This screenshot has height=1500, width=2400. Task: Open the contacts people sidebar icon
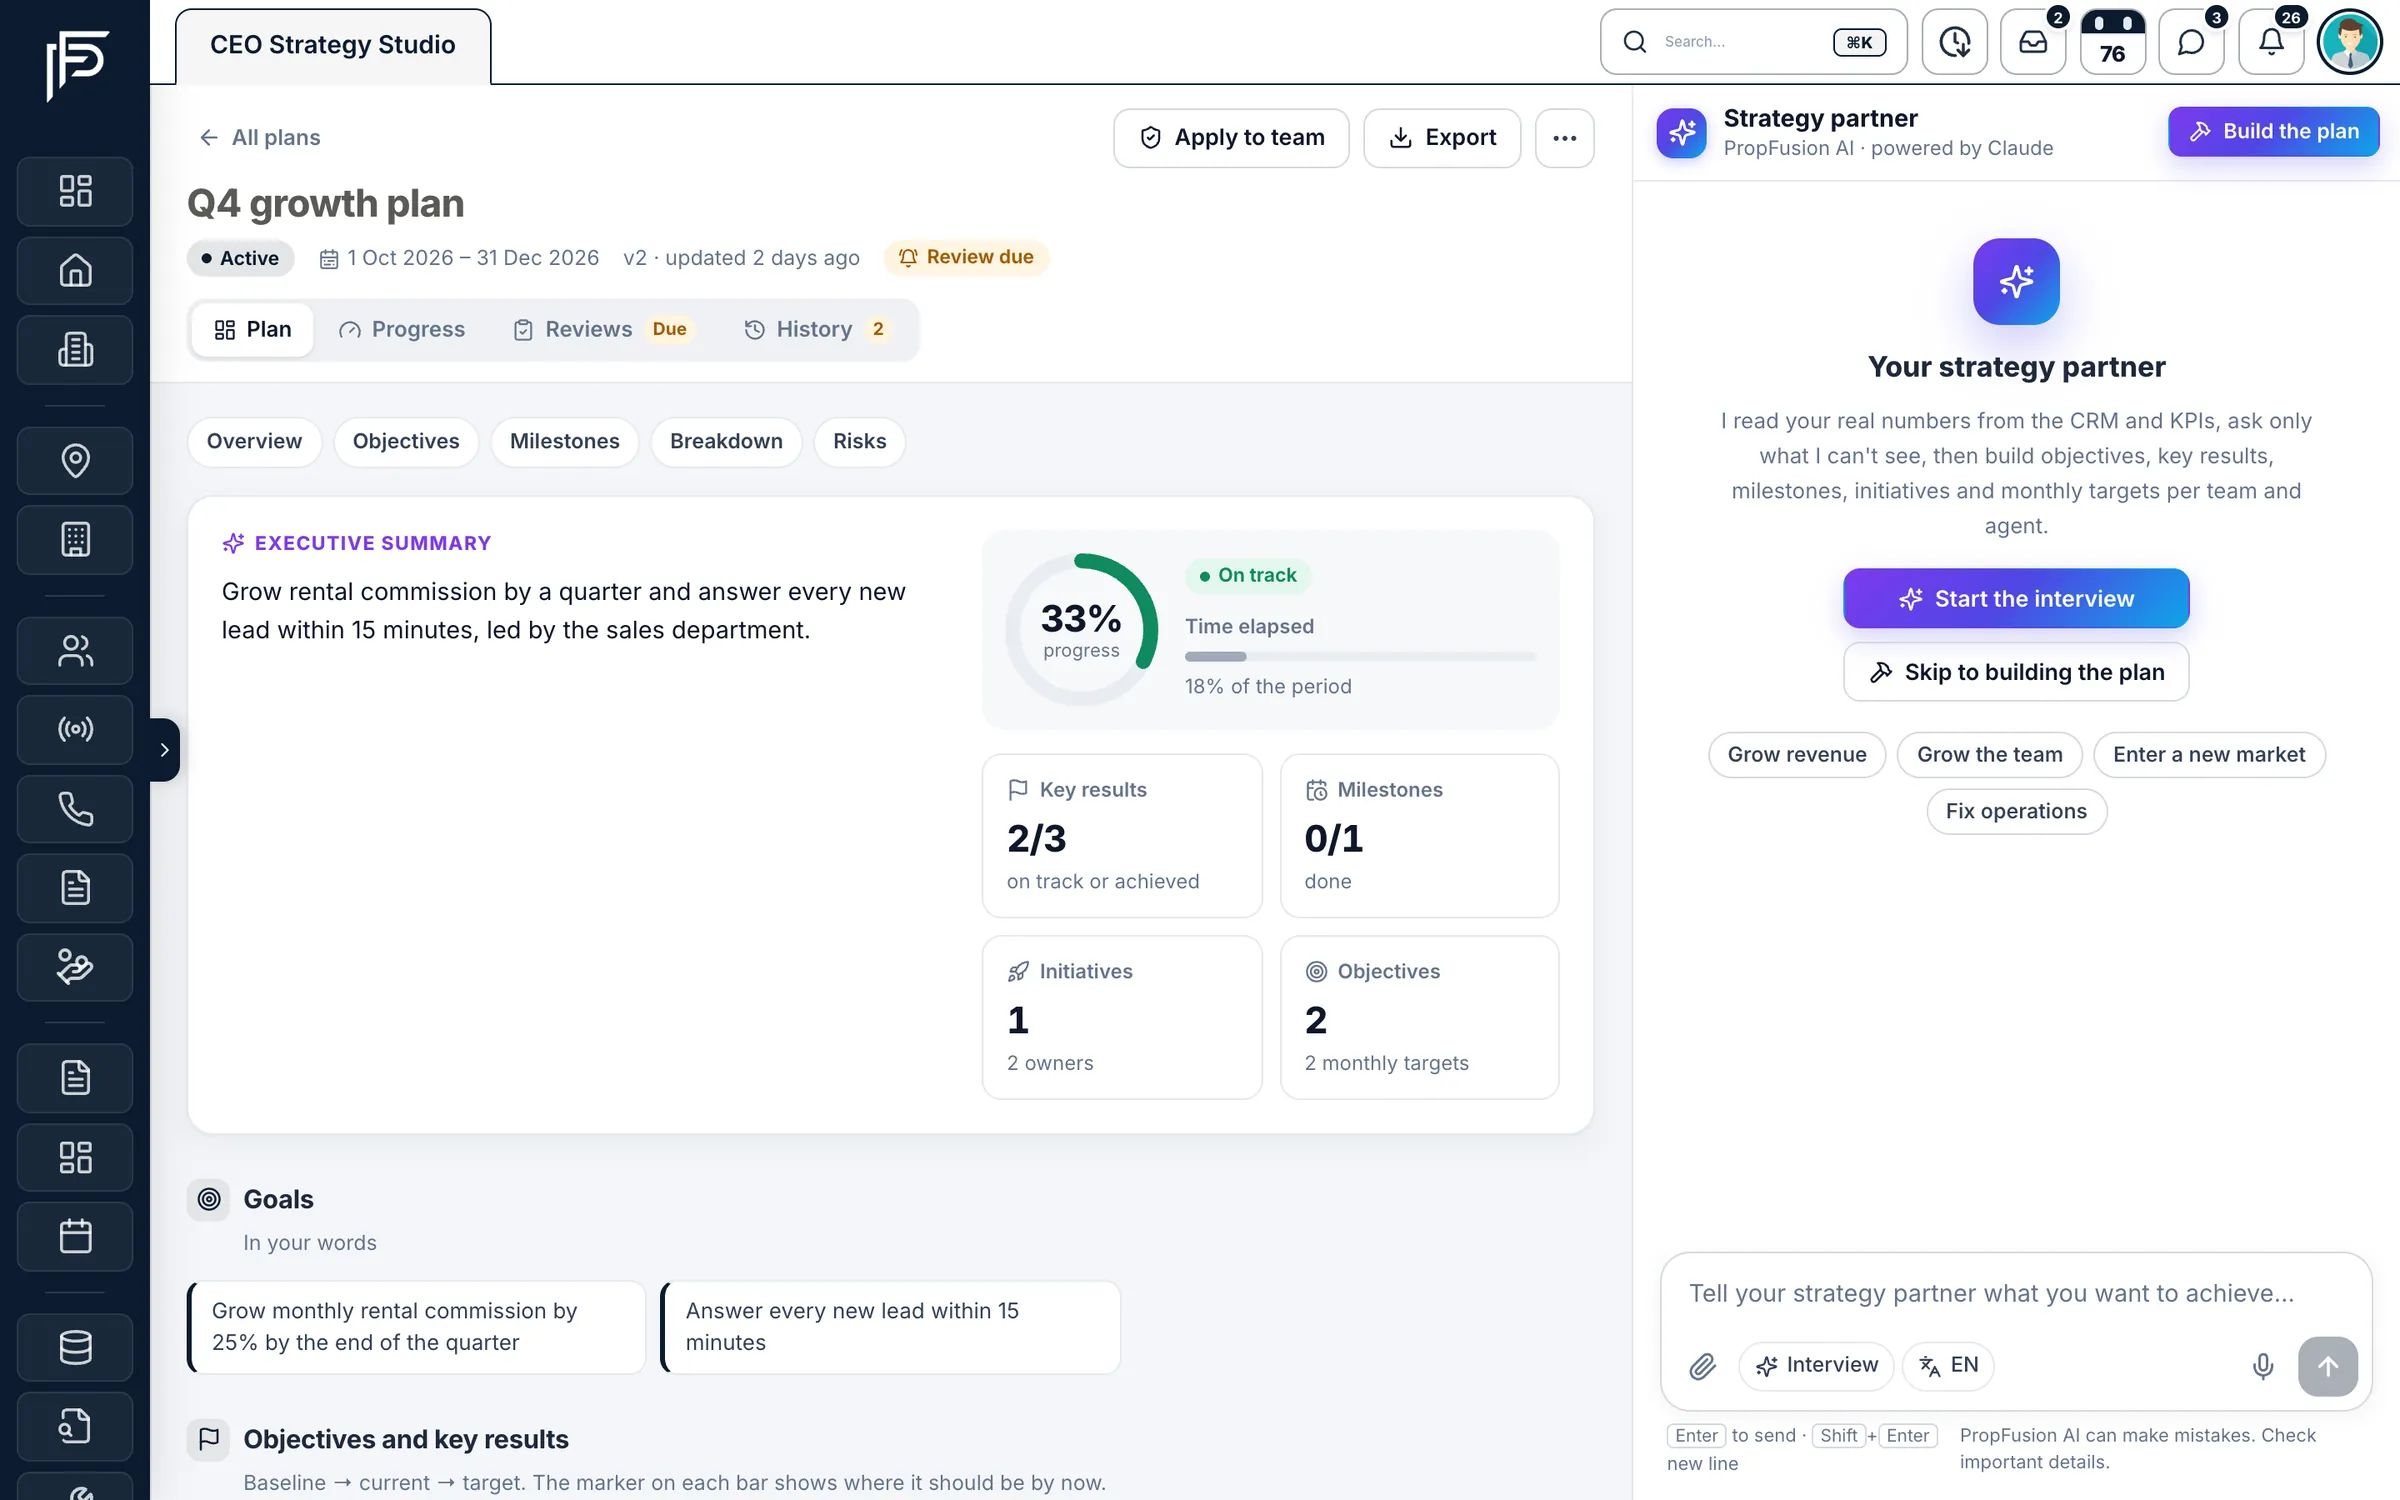[x=75, y=651]
